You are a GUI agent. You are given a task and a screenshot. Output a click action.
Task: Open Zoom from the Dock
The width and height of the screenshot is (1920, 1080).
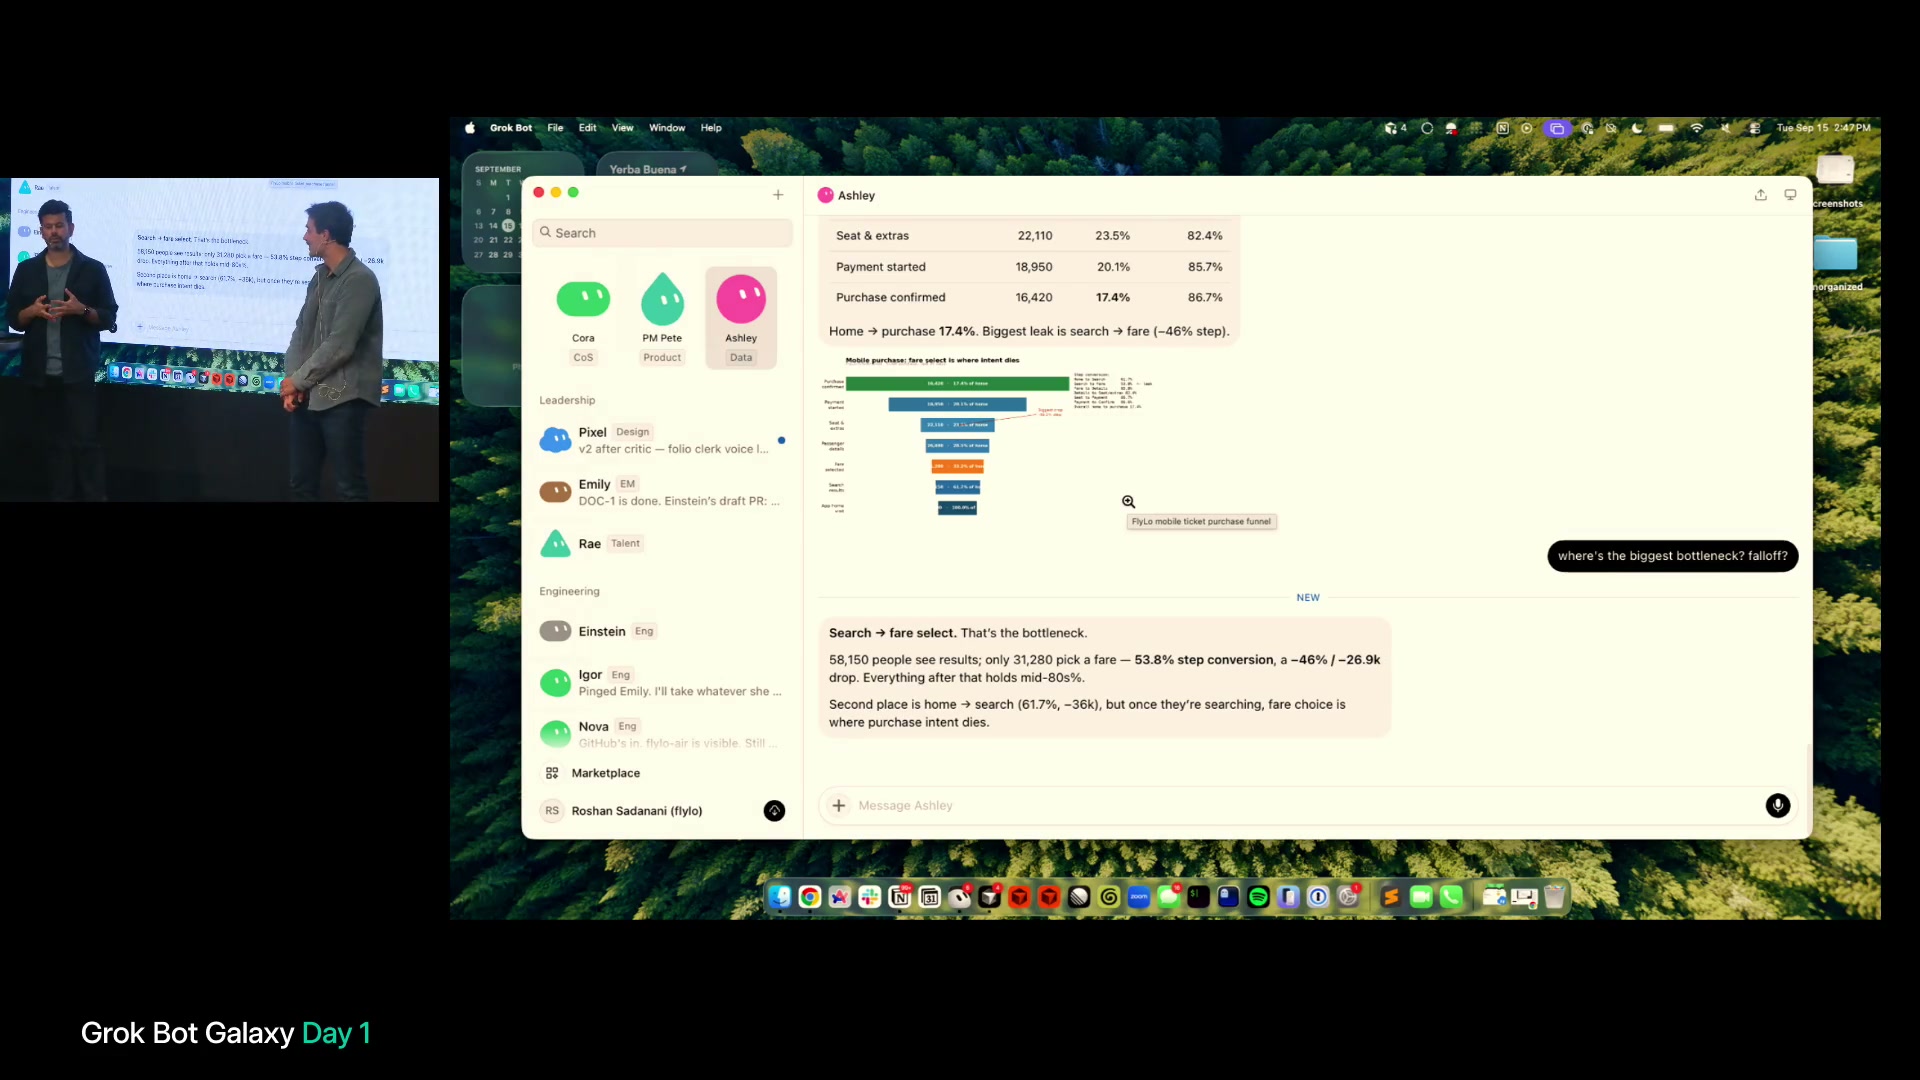coord(1139,897)
